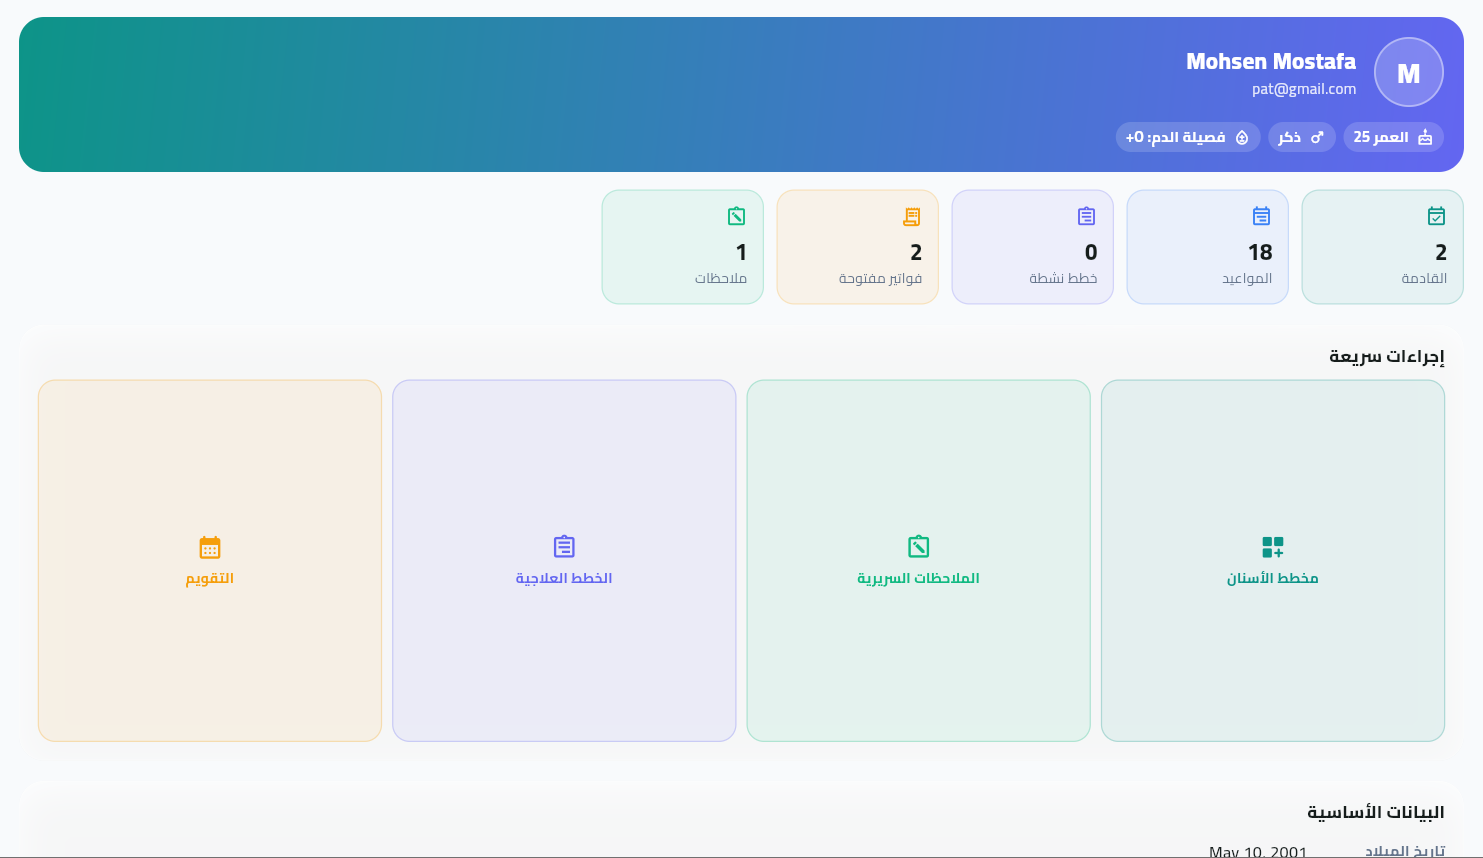Screen dimensions: 1483x858
Task: Click the male gender symbol icon
Action: click(1317, 137)
